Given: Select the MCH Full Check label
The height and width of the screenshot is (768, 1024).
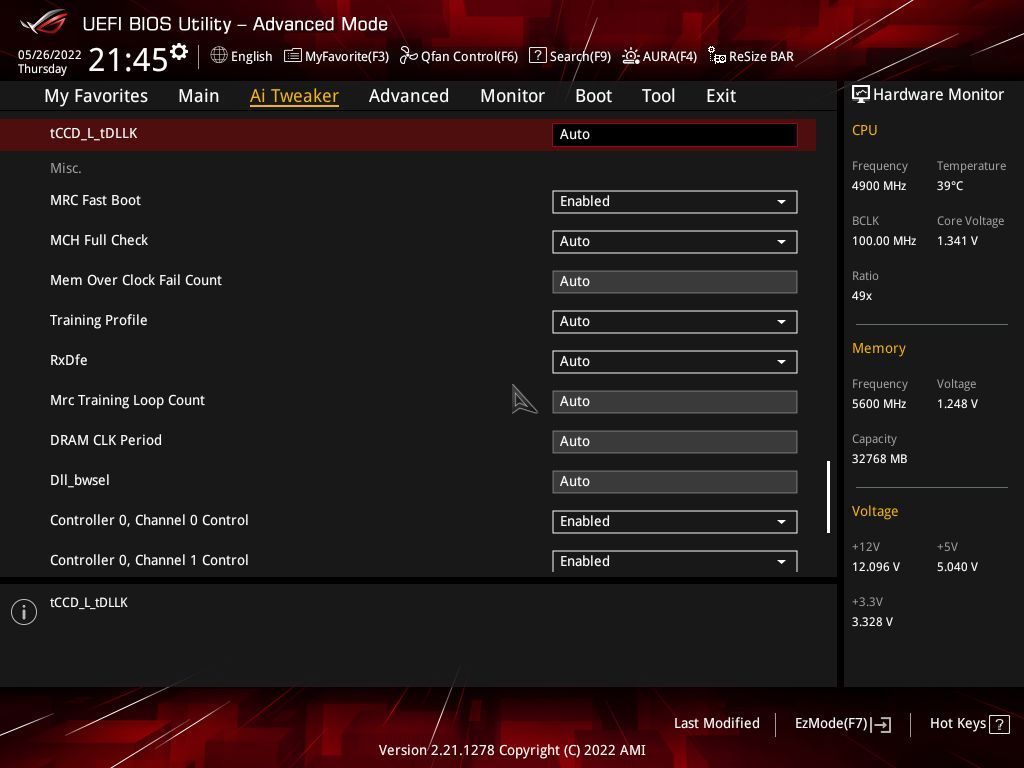Looking at the screenshot, I should tap(99, 240).
